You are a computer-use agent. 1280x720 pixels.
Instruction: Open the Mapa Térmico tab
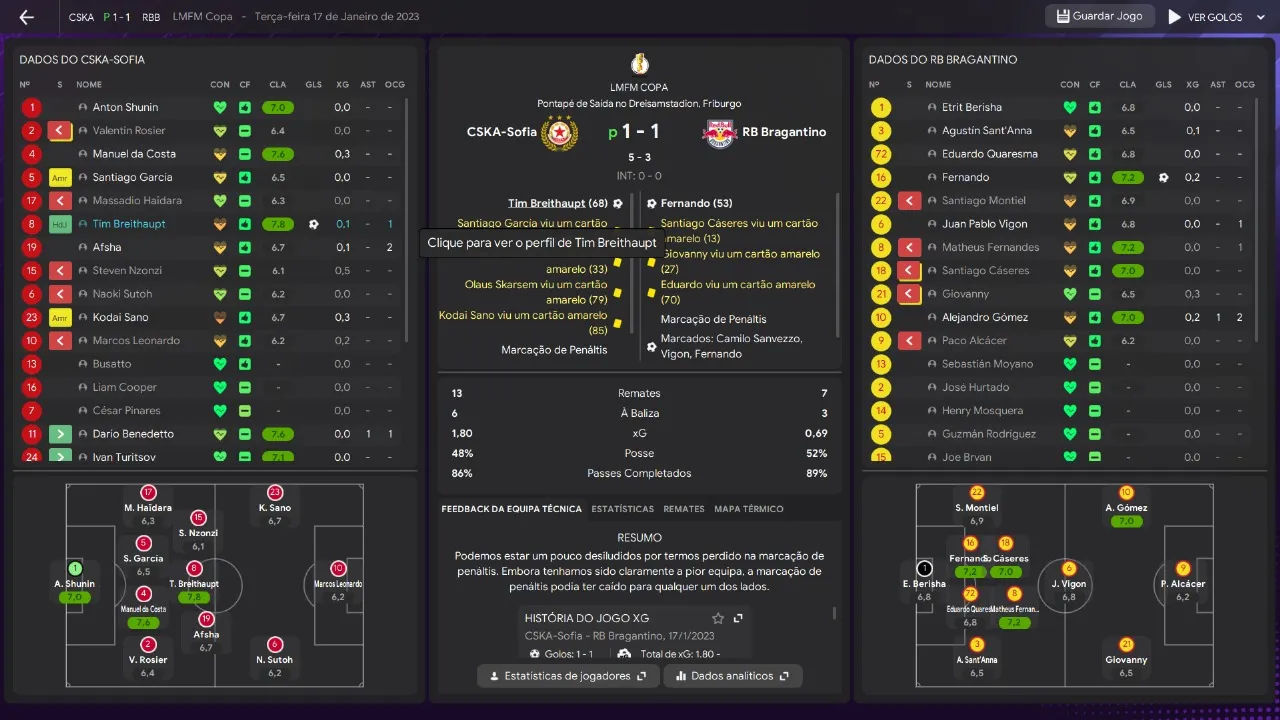click(x=749, y=509)
